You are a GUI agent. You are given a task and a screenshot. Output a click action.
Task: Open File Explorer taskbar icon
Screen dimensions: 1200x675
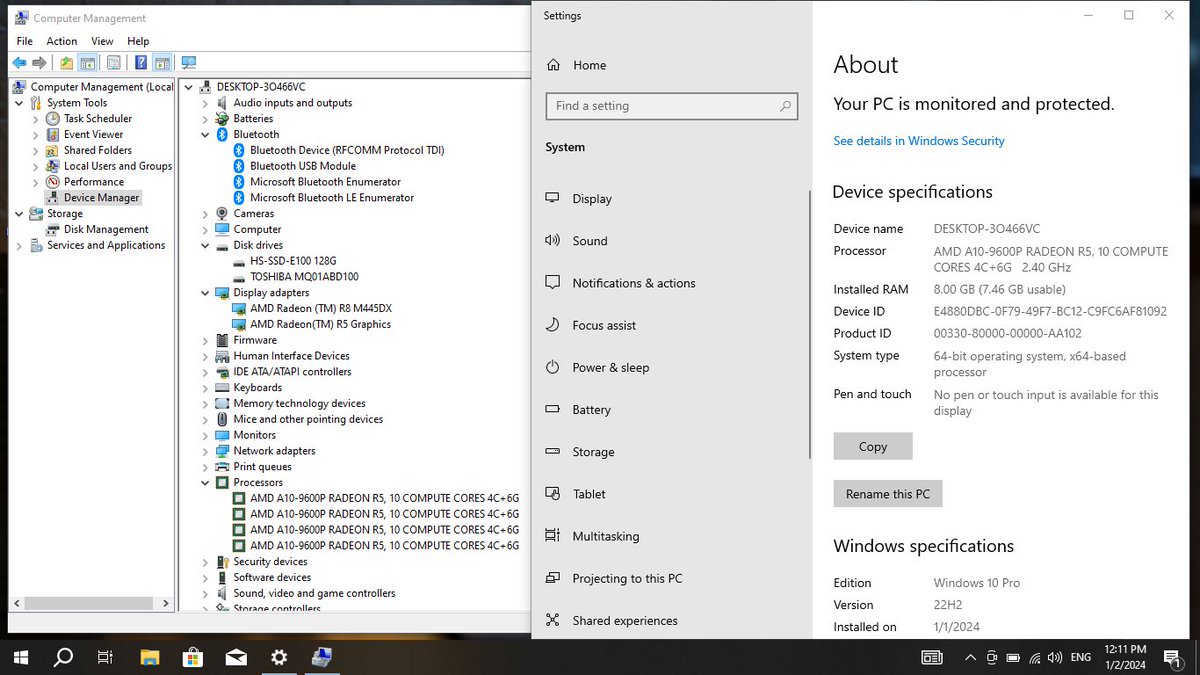tap(150, 657)
